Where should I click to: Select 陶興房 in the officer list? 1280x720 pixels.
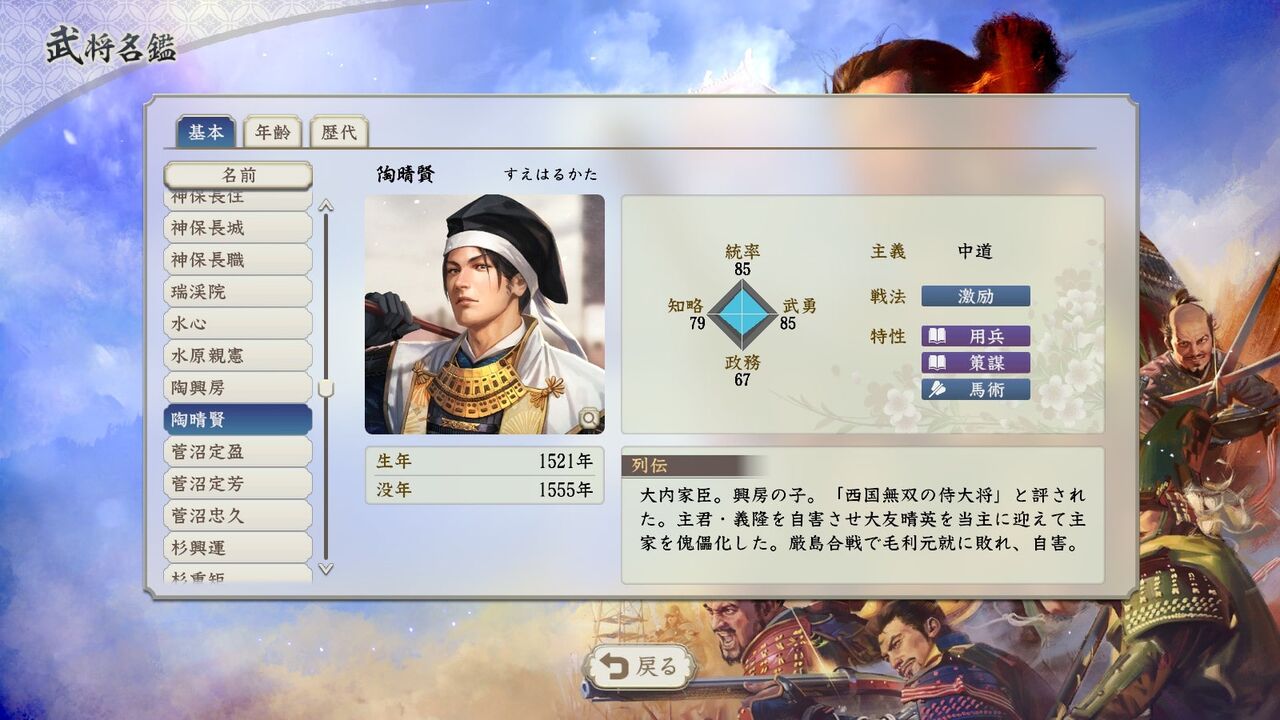click(238, 388)
